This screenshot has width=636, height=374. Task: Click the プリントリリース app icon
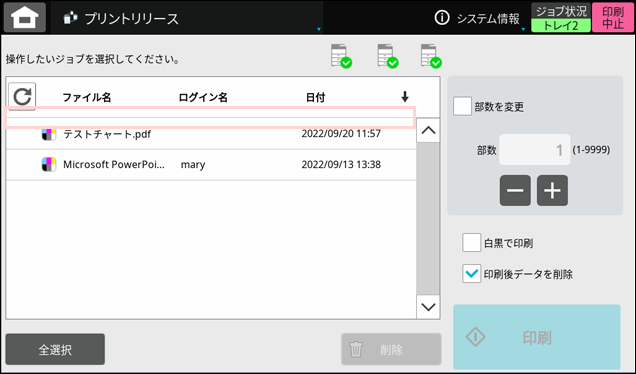(x=71, y=18)
